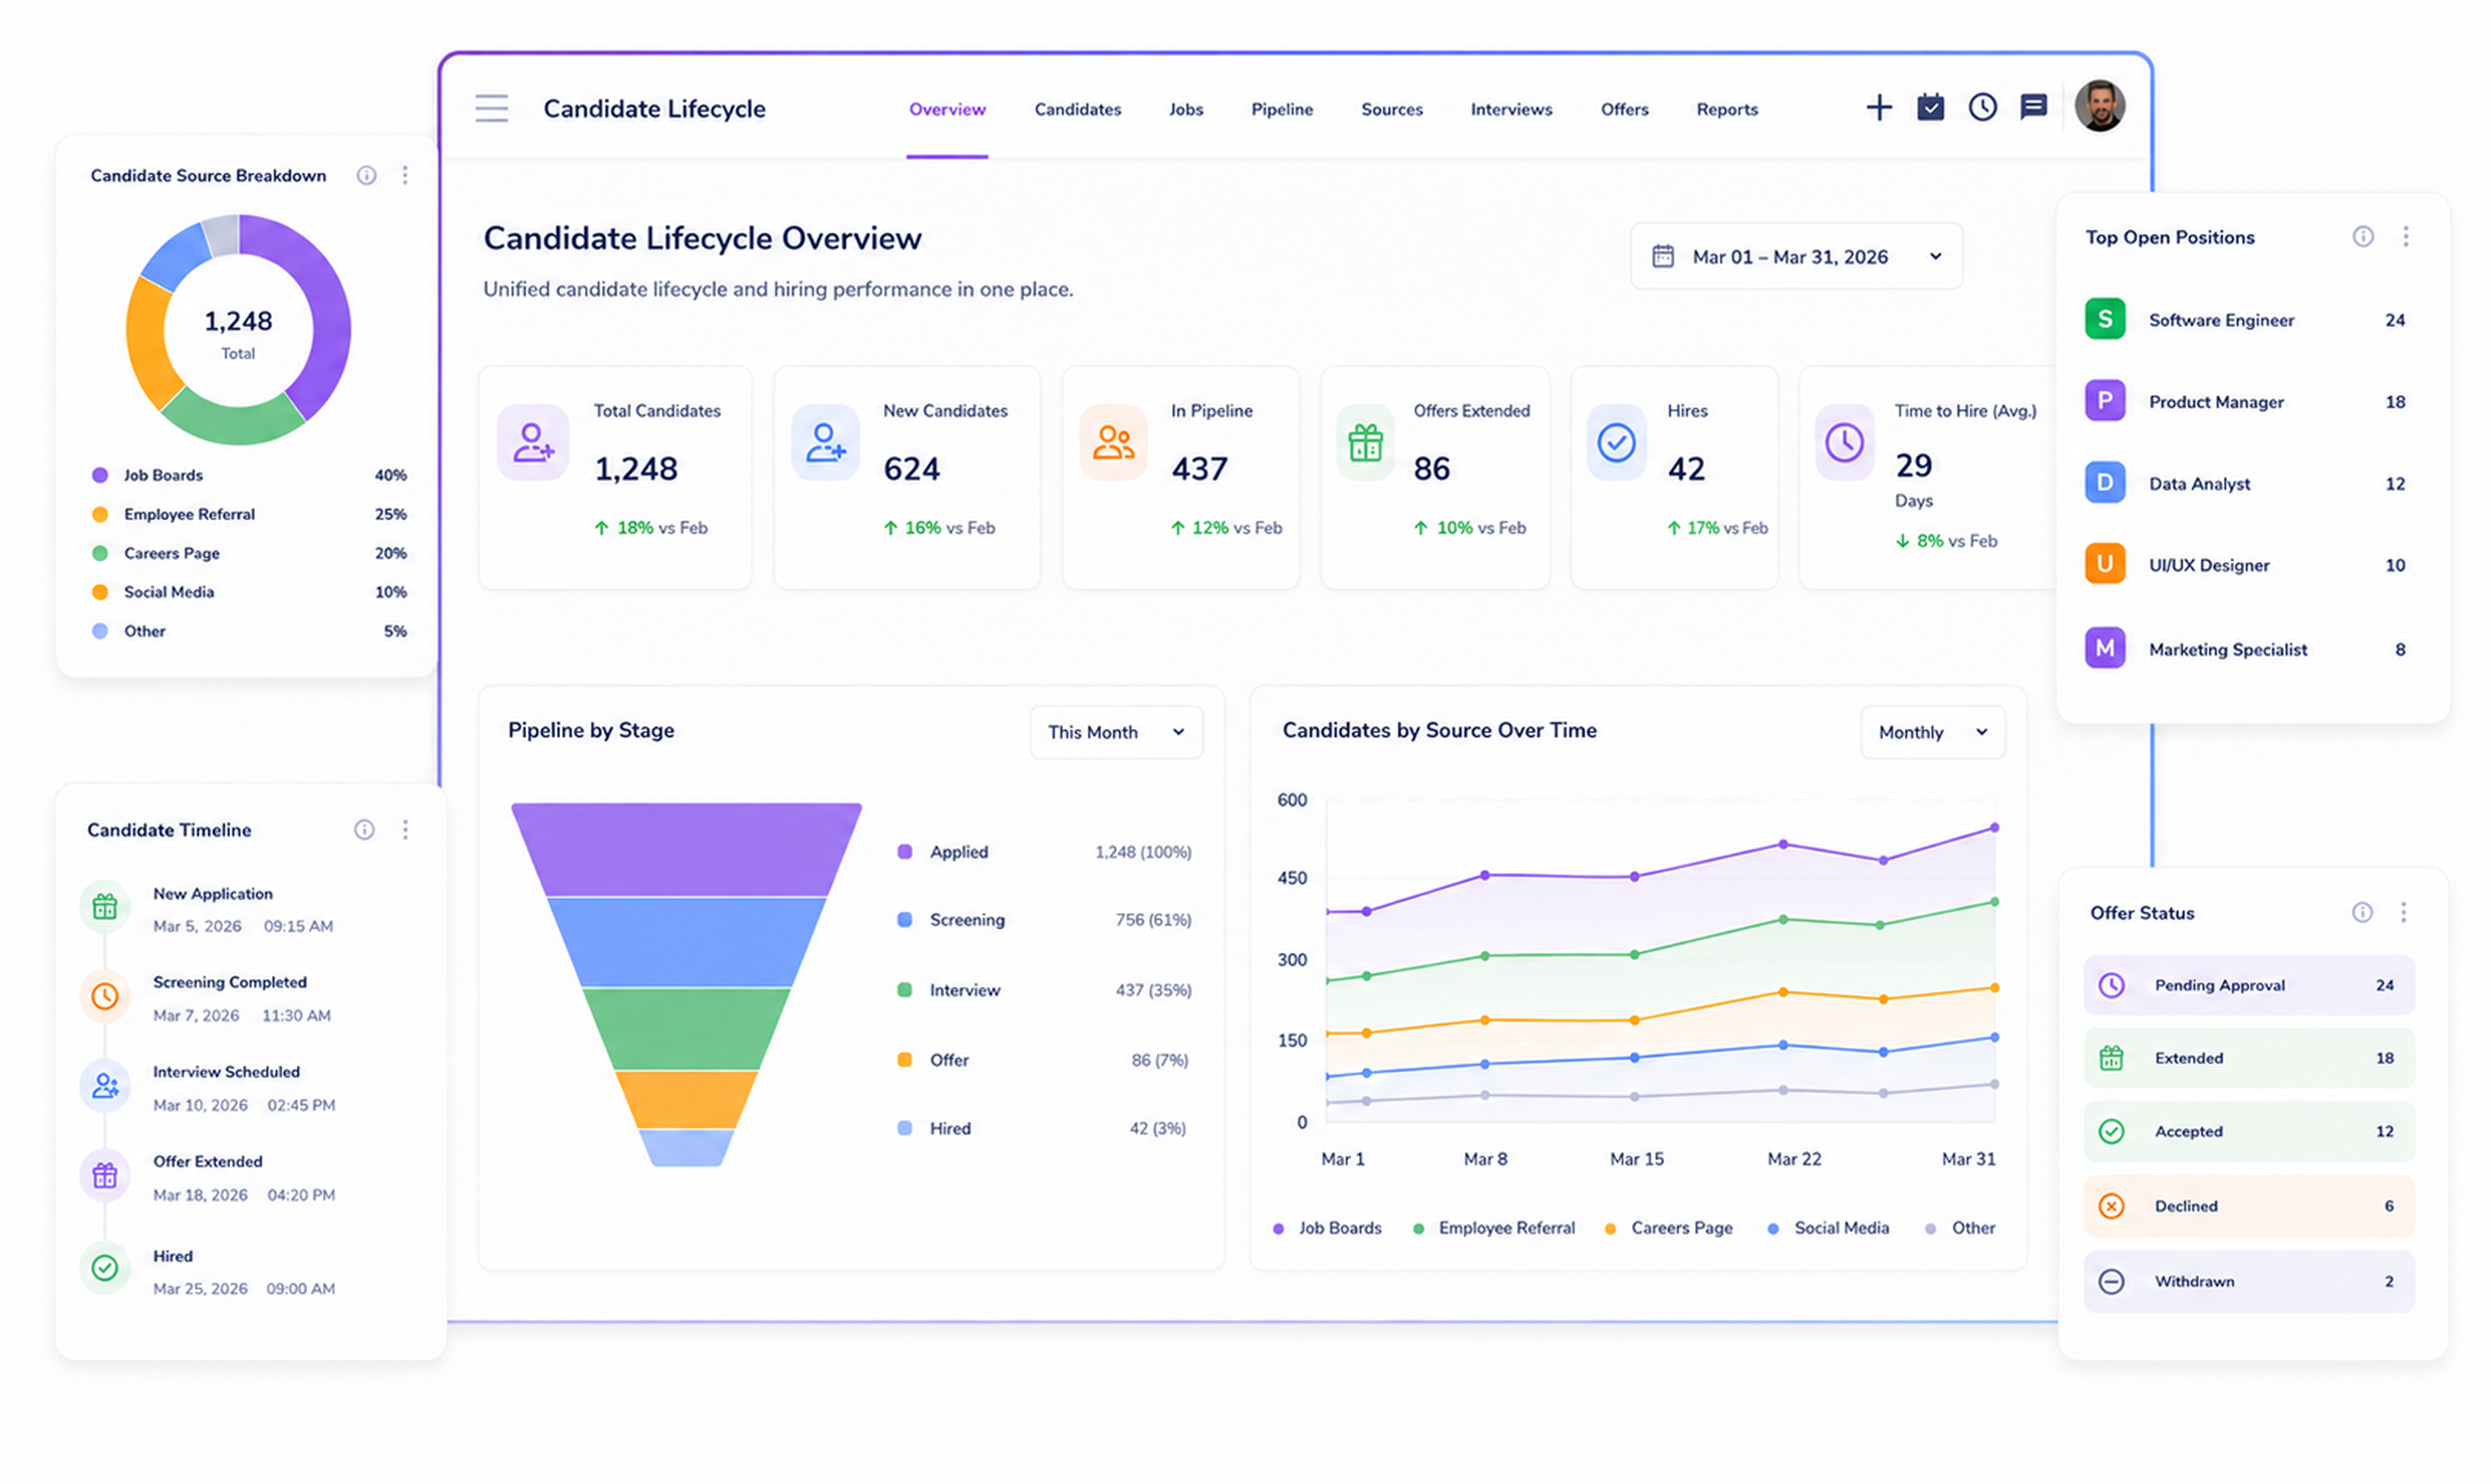The width and height of the screenshot is (2491, 1484).
Task: Switch to the Offers tab
Action: (x=1624, y=110)
